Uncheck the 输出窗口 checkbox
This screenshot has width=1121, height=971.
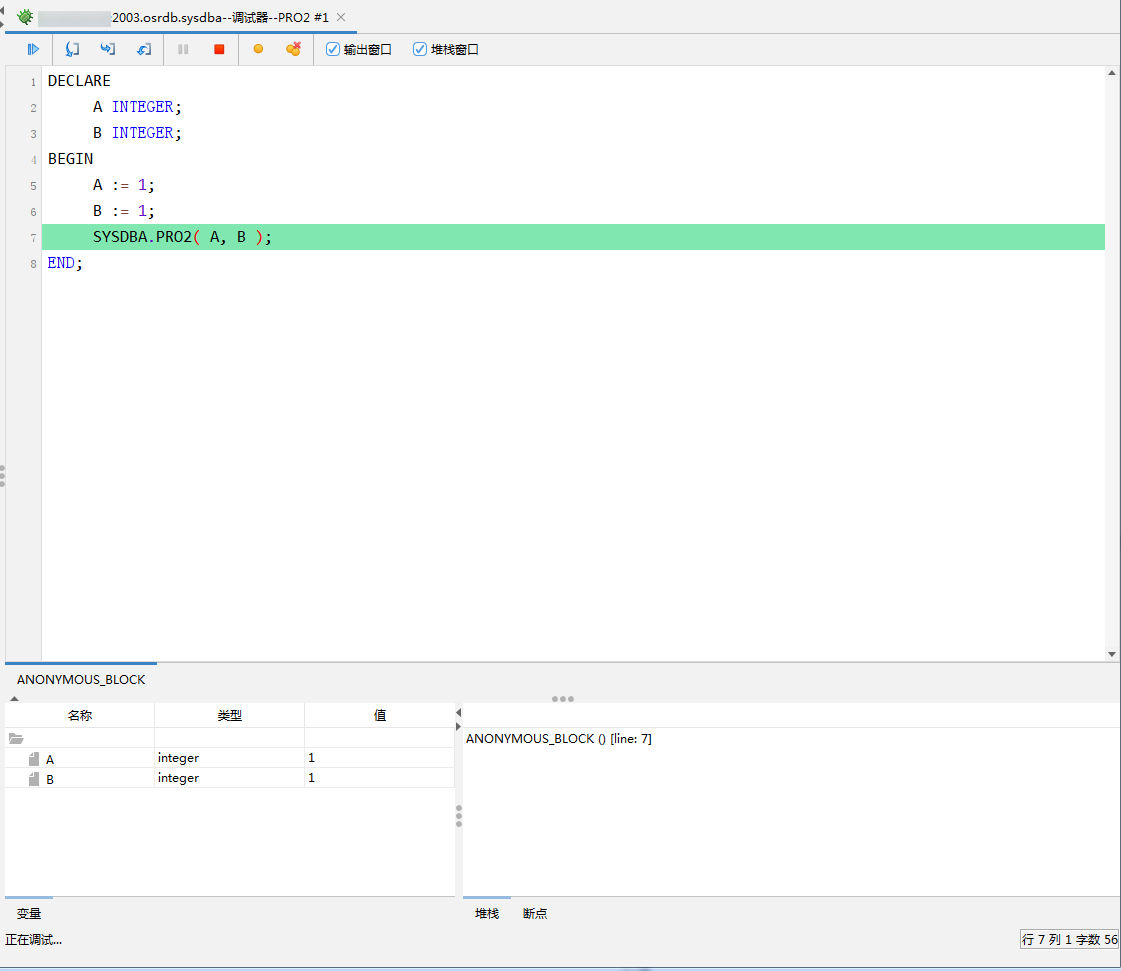click(333, 49)
